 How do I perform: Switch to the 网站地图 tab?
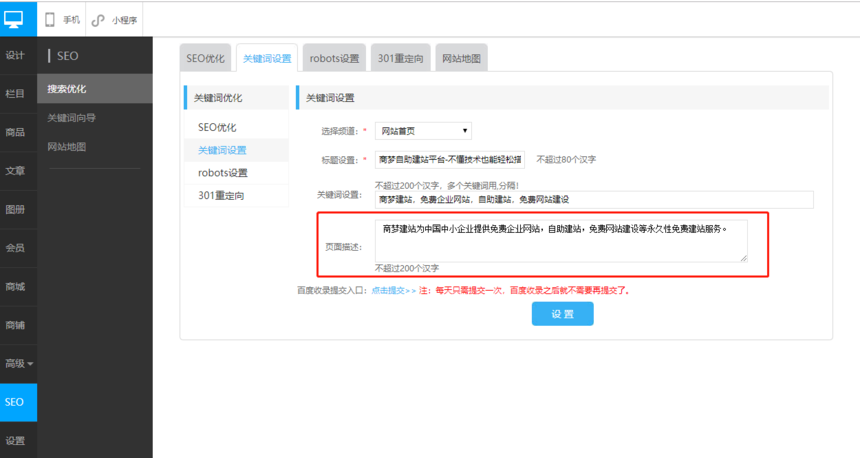click(461, 58)
